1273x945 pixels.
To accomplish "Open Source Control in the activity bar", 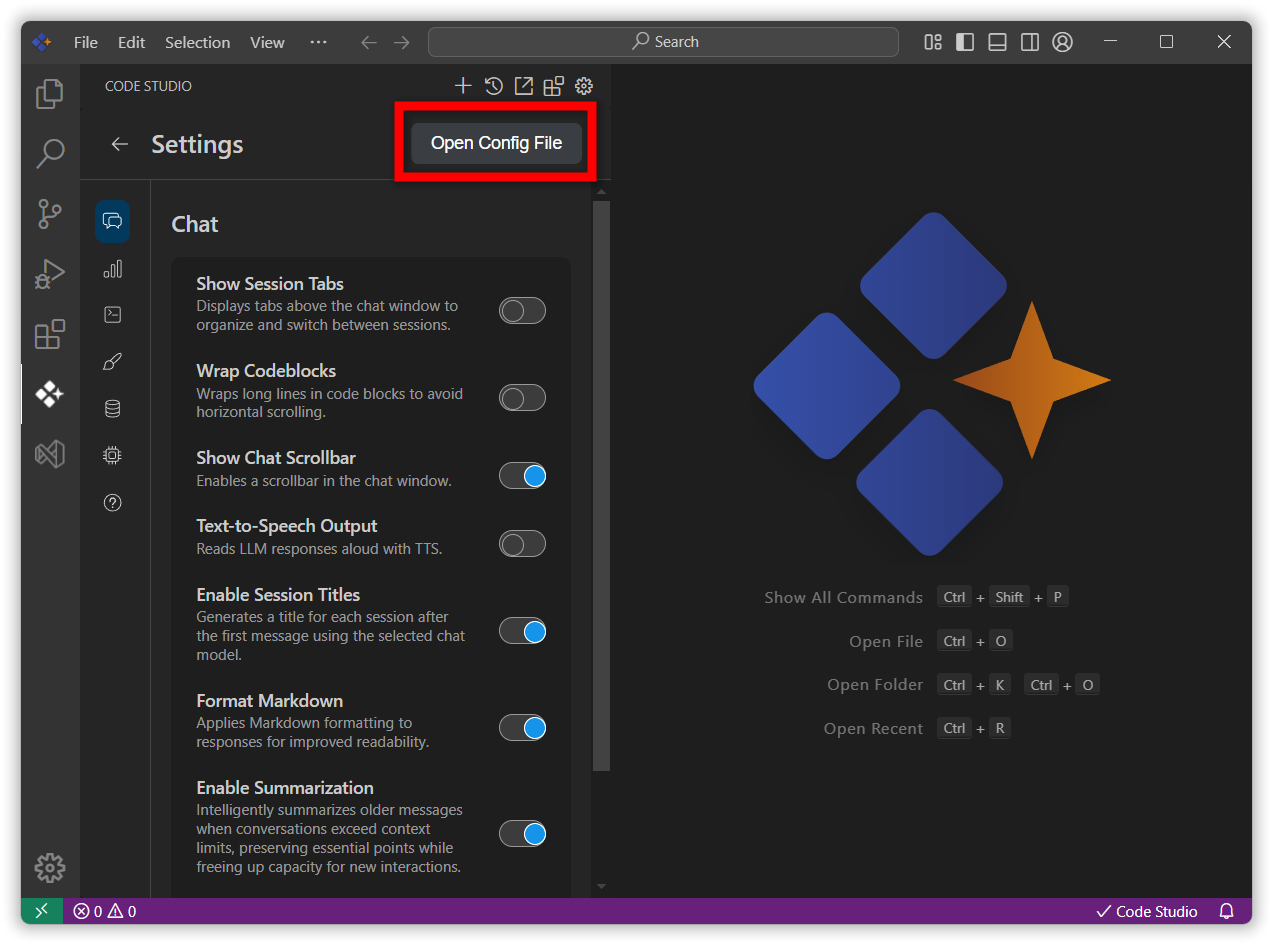I will click(50, 213).
